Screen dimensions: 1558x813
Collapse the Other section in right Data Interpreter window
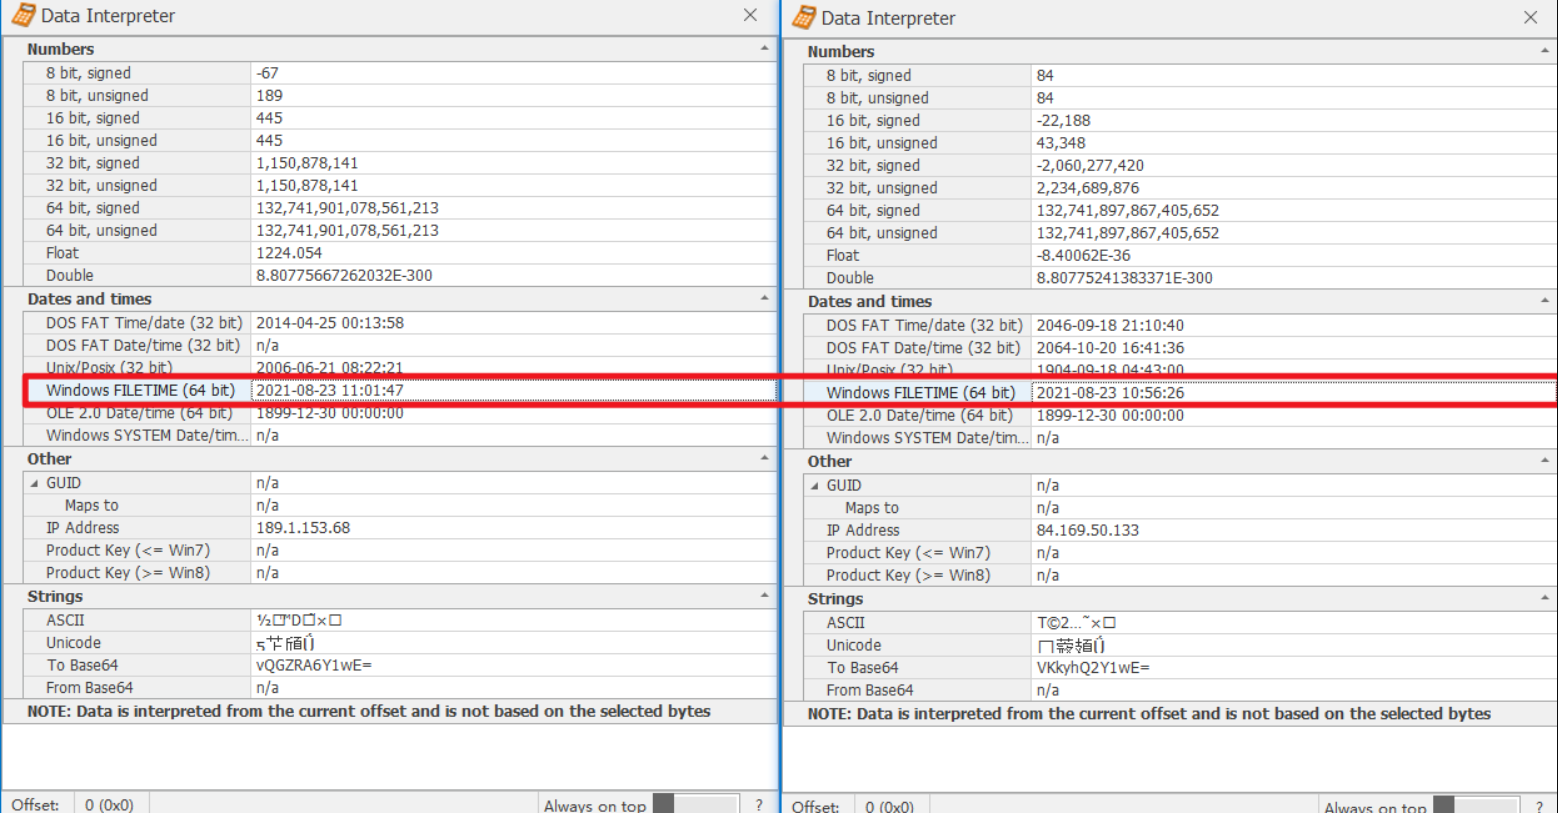1544,460
